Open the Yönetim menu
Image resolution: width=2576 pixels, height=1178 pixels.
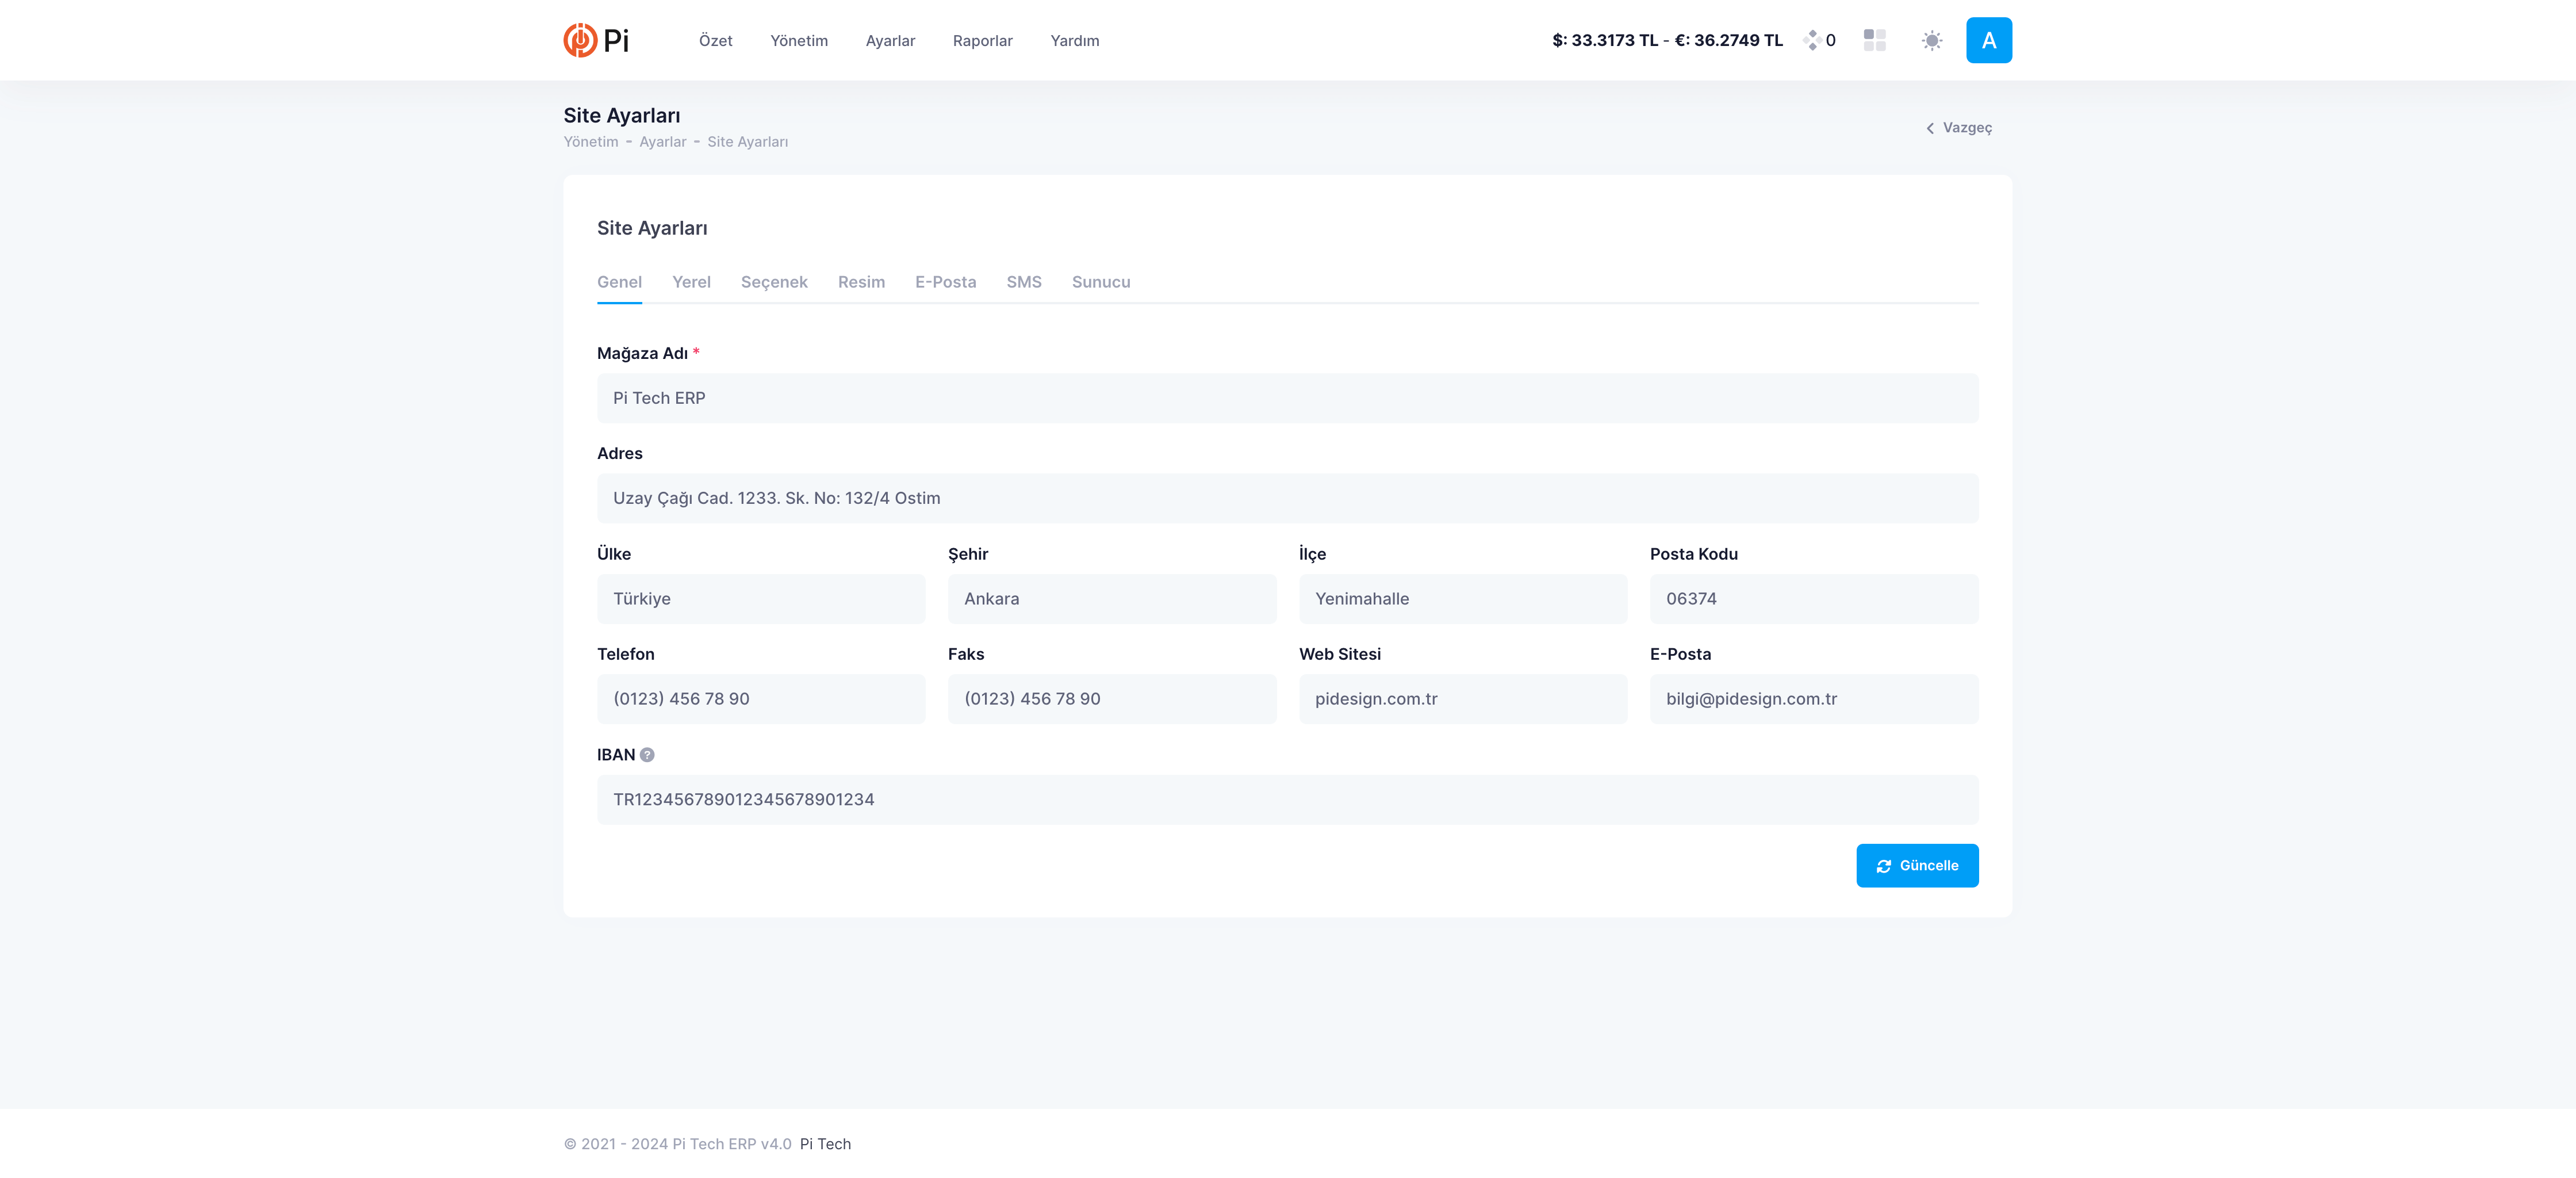coord(798,41)
